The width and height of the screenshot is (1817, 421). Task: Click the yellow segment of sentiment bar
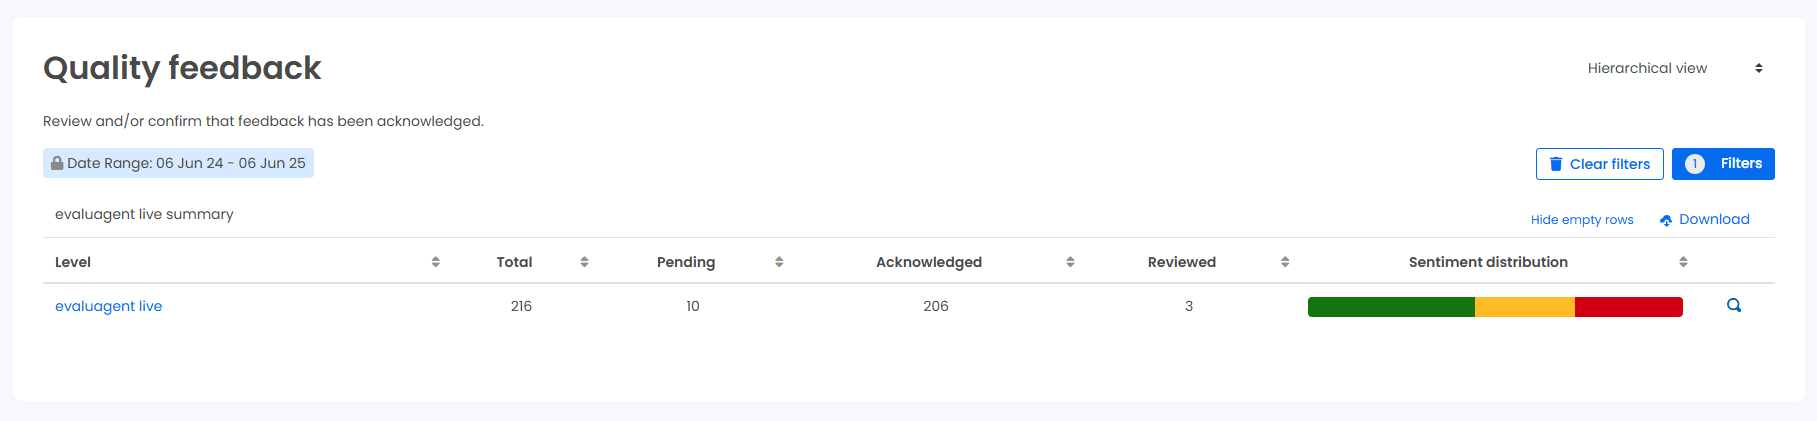[x=1525, y=307]
